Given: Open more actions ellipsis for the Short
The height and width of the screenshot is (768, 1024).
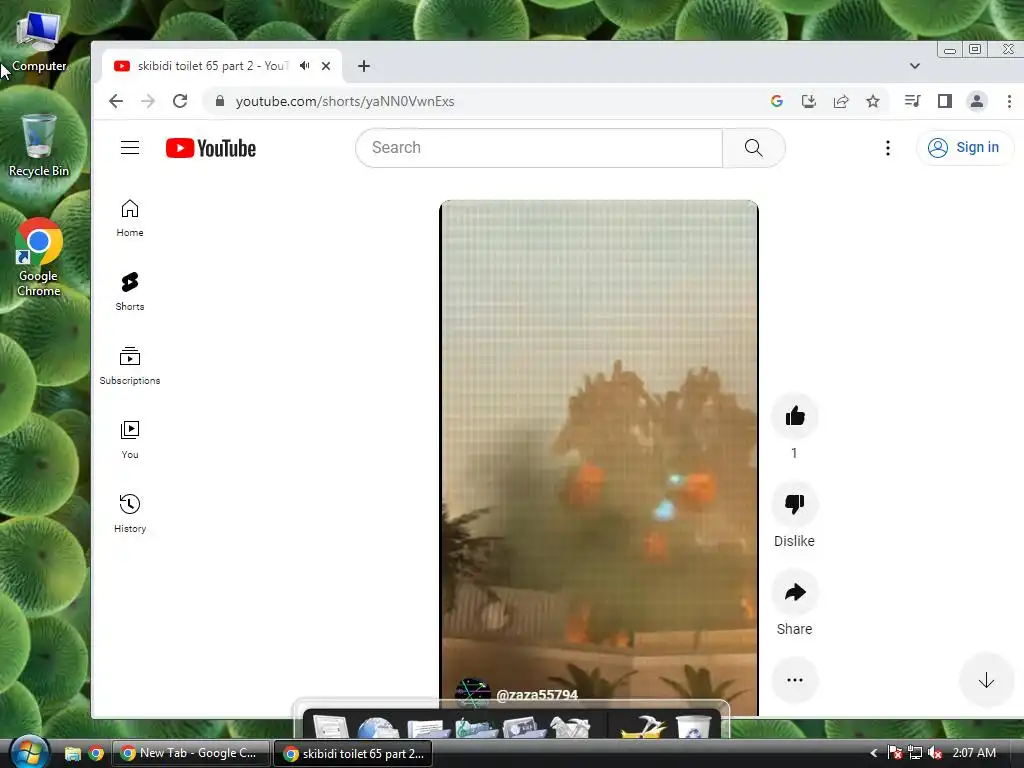Looking at the screenshot, I should pyautogui.click(x=795, y=680).
